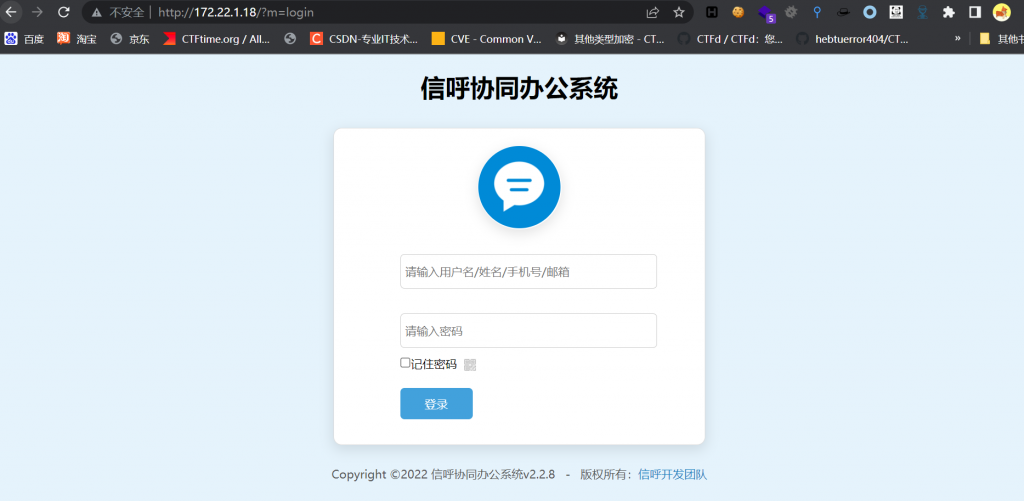Expand the hidden bookmarks overflow chevron
Image resolution: width=1024 pixels, height=501 pixels.
point(958,39)
